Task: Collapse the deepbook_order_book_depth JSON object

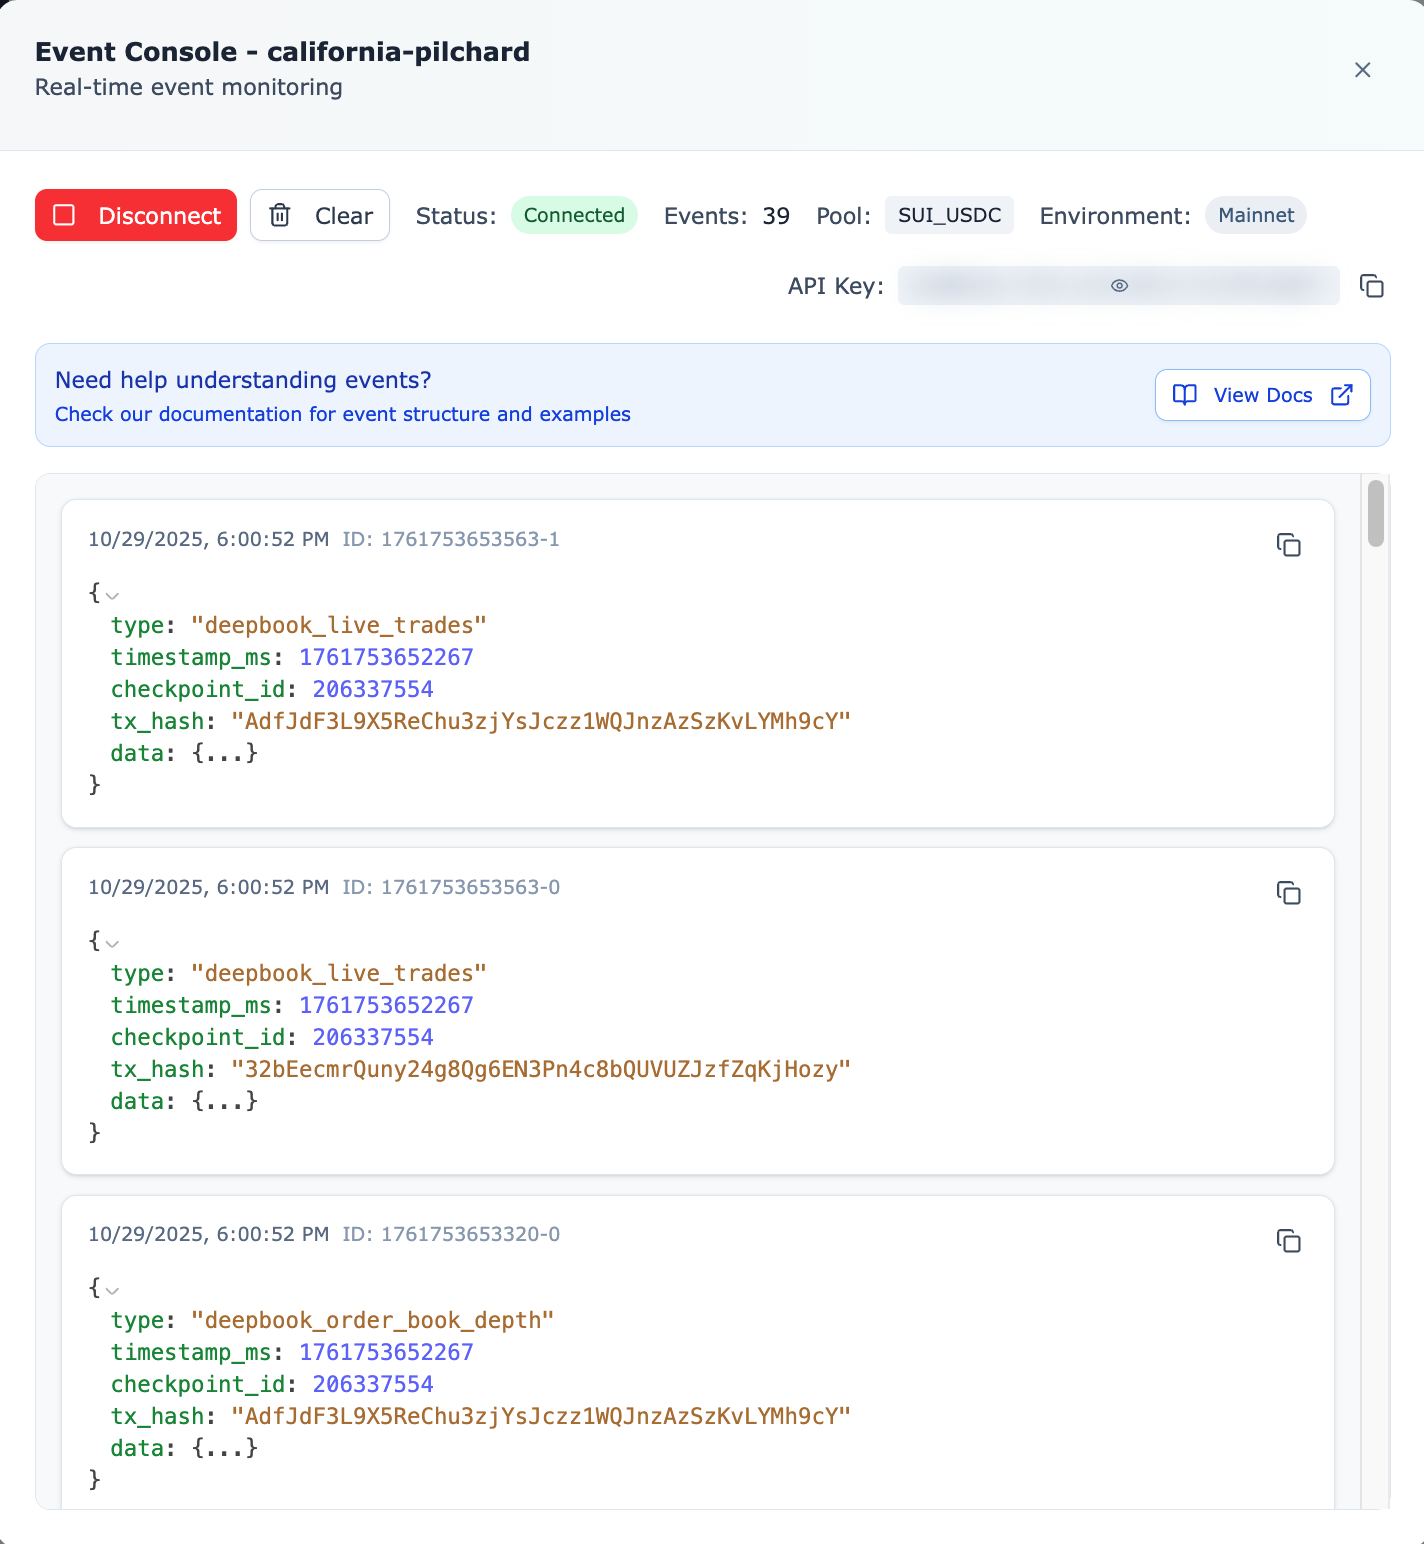Action: pyautogui.click(x=112, y=1290)
